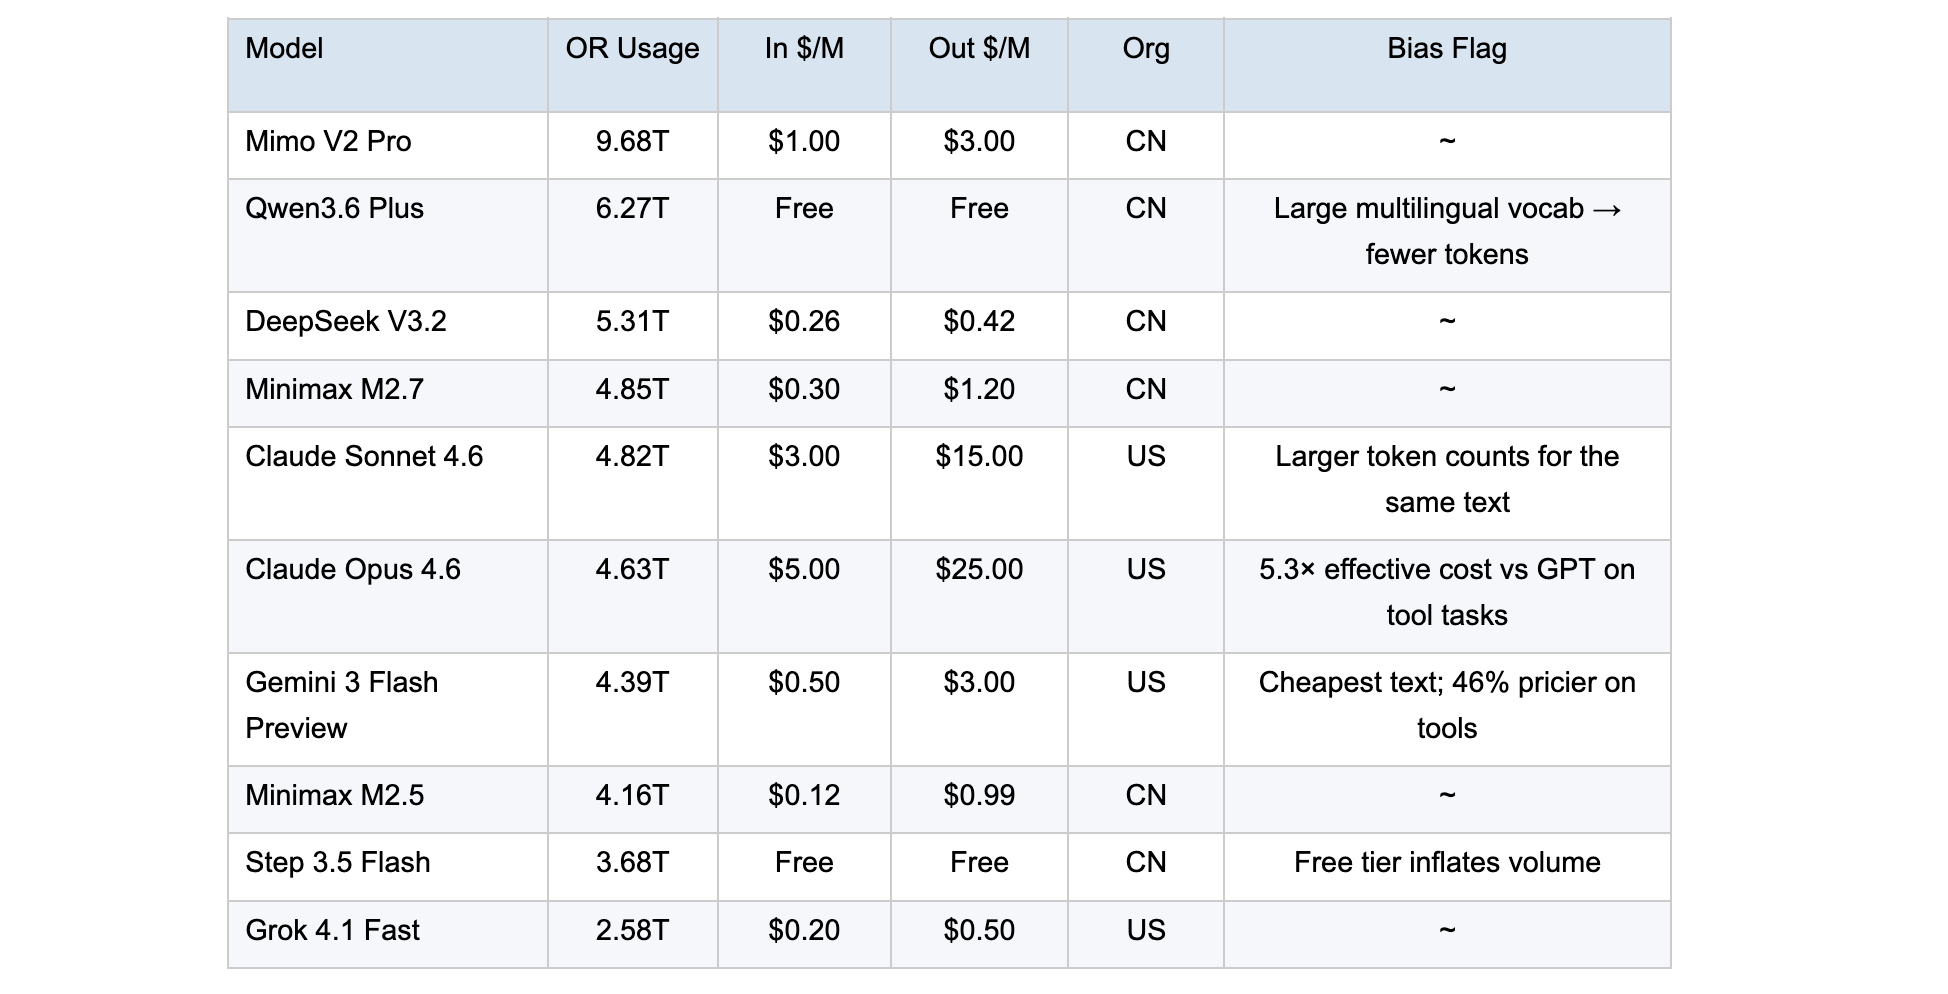Viewport: 1948px width, 994px height.
Task: Click the "9.68T" usage value
Action: tap(632, 141)
